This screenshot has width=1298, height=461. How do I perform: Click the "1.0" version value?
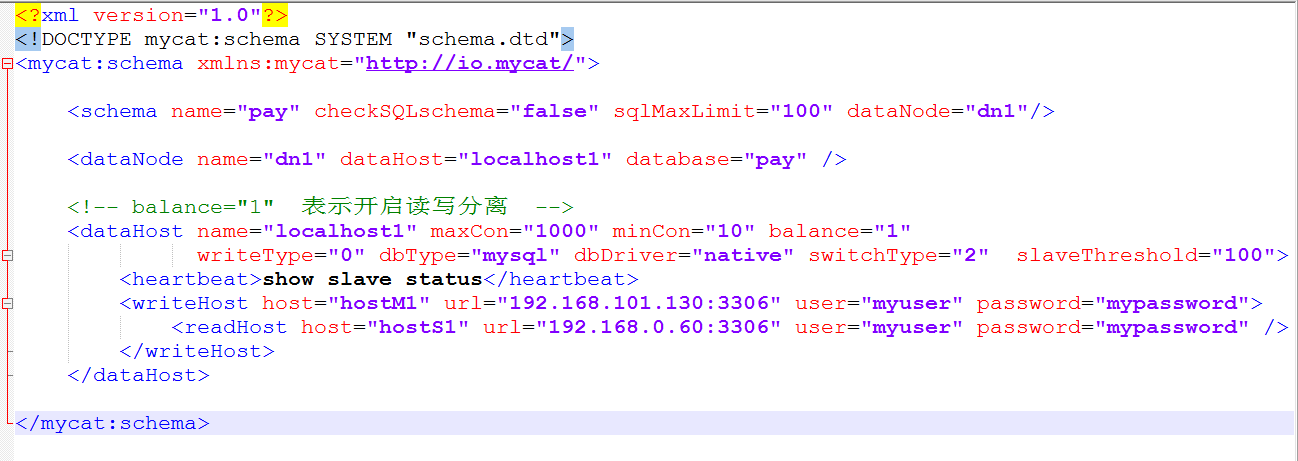[x=230, y=16]
